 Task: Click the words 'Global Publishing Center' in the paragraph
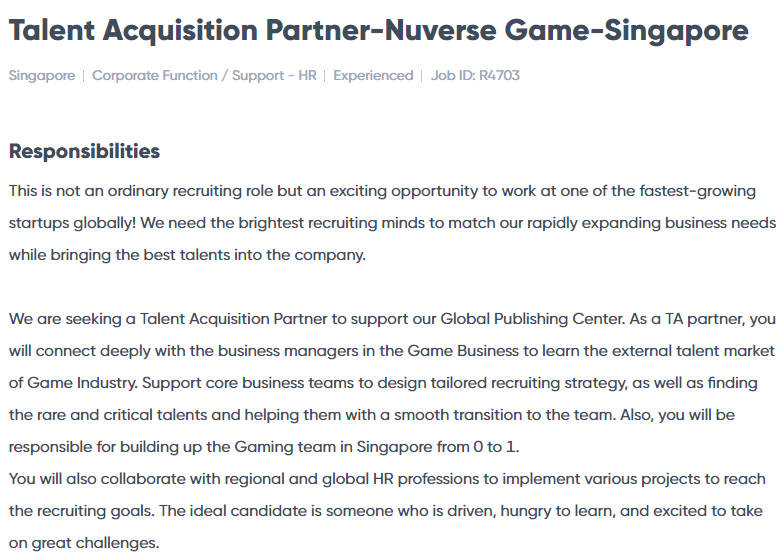(x=532, y=319)
